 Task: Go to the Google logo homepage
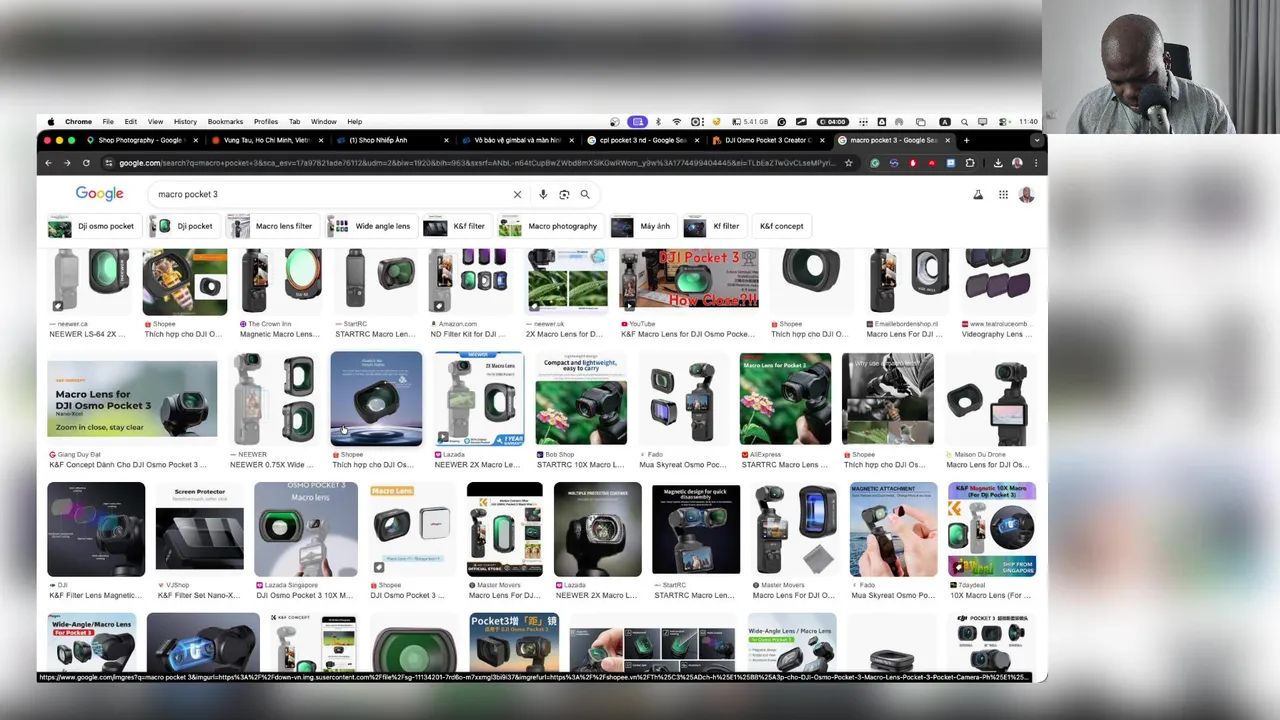point(100,194)
